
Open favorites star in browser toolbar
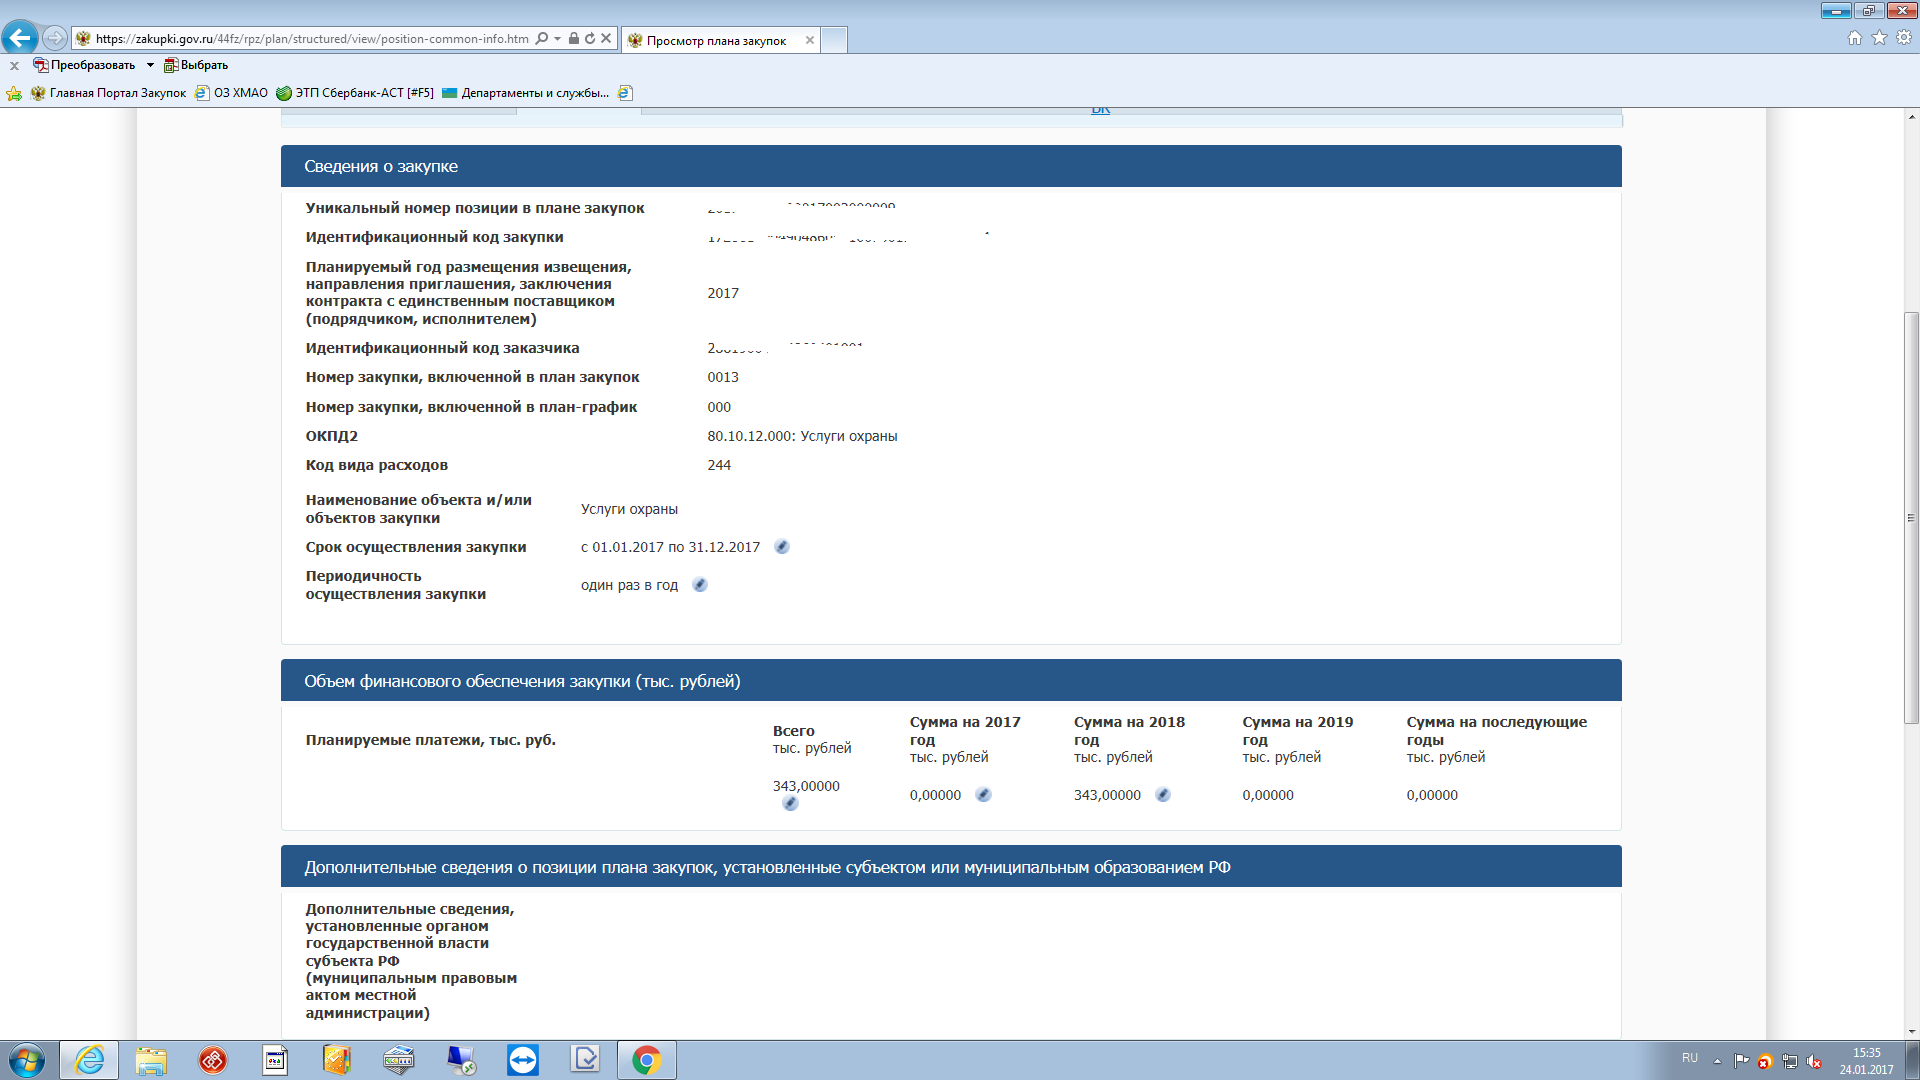coord(1879,38)
